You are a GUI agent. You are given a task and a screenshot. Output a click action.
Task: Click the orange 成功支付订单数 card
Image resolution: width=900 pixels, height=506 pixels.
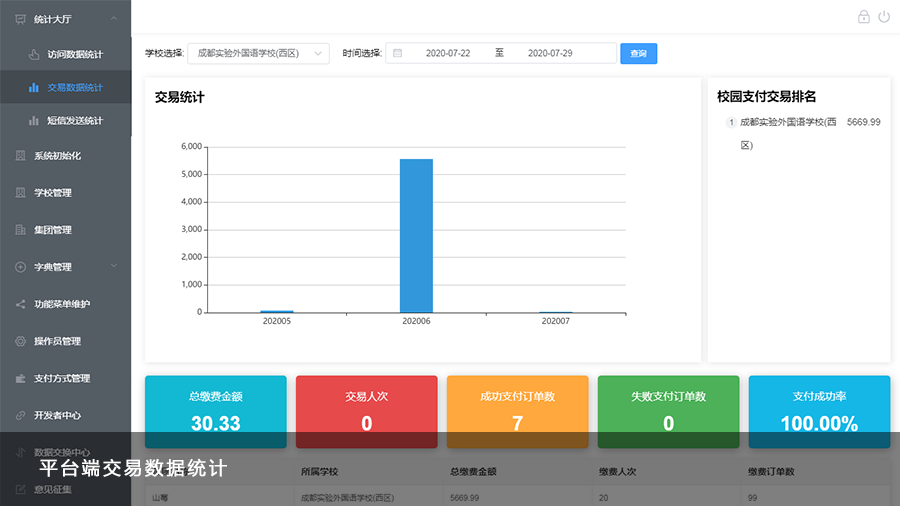coord(518,411)
